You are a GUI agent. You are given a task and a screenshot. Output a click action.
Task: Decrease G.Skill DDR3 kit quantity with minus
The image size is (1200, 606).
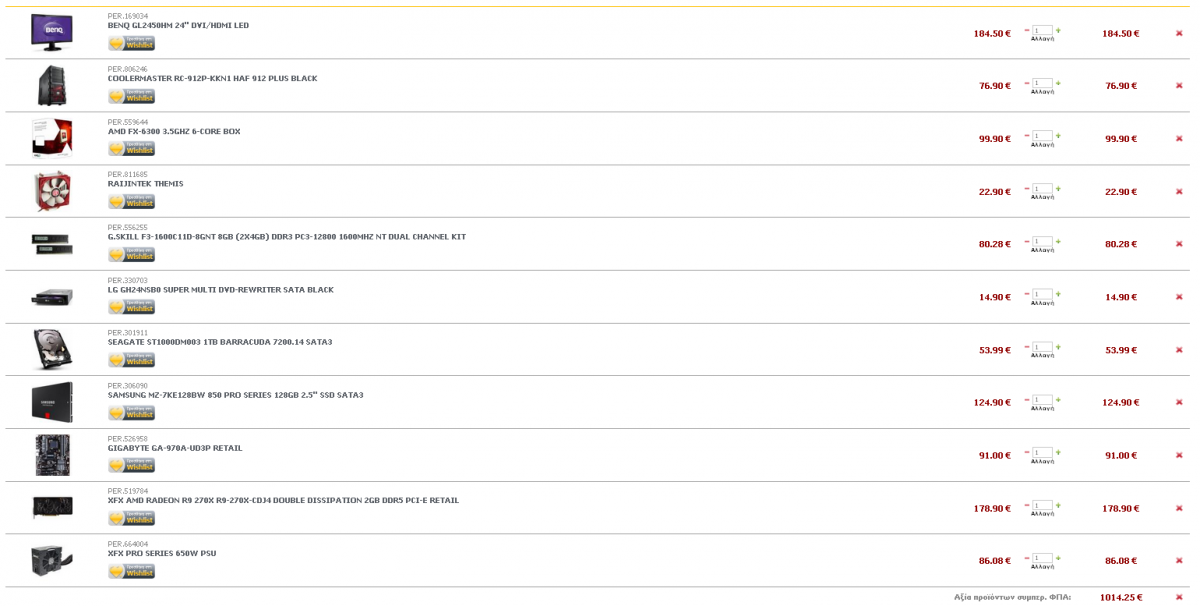tap(1027, 241)
